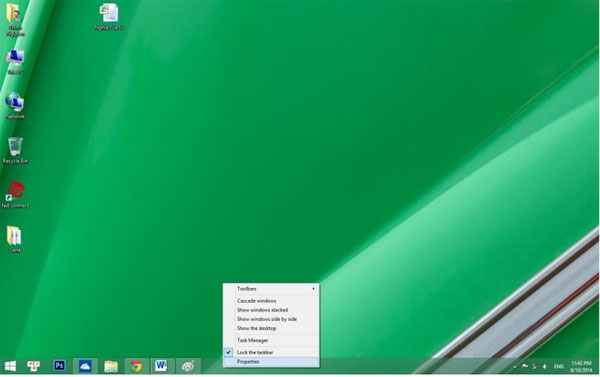Select the Network desktop icon

coord(15,106)
